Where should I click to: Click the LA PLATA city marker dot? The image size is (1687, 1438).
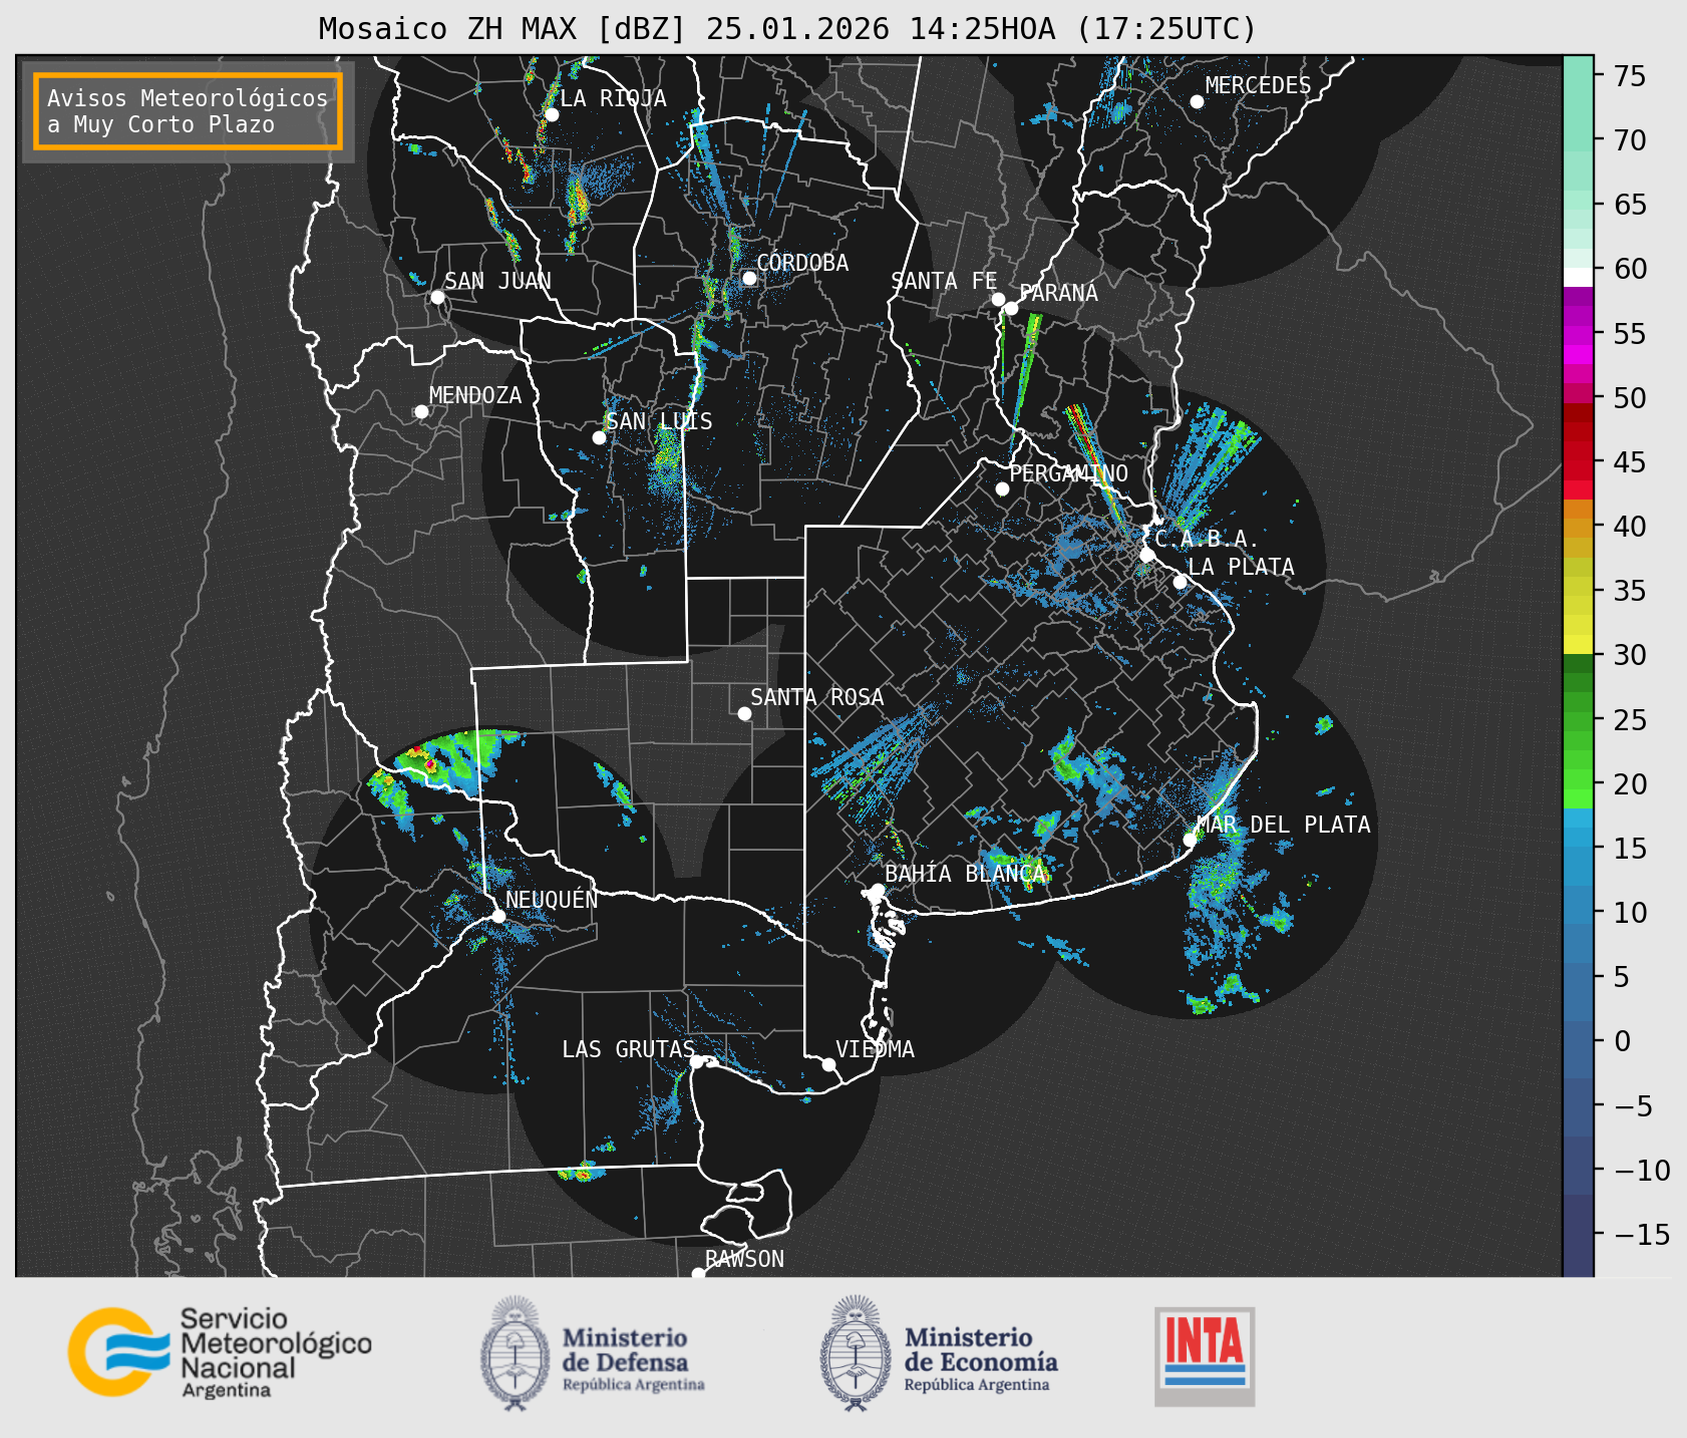[1180, 582]
